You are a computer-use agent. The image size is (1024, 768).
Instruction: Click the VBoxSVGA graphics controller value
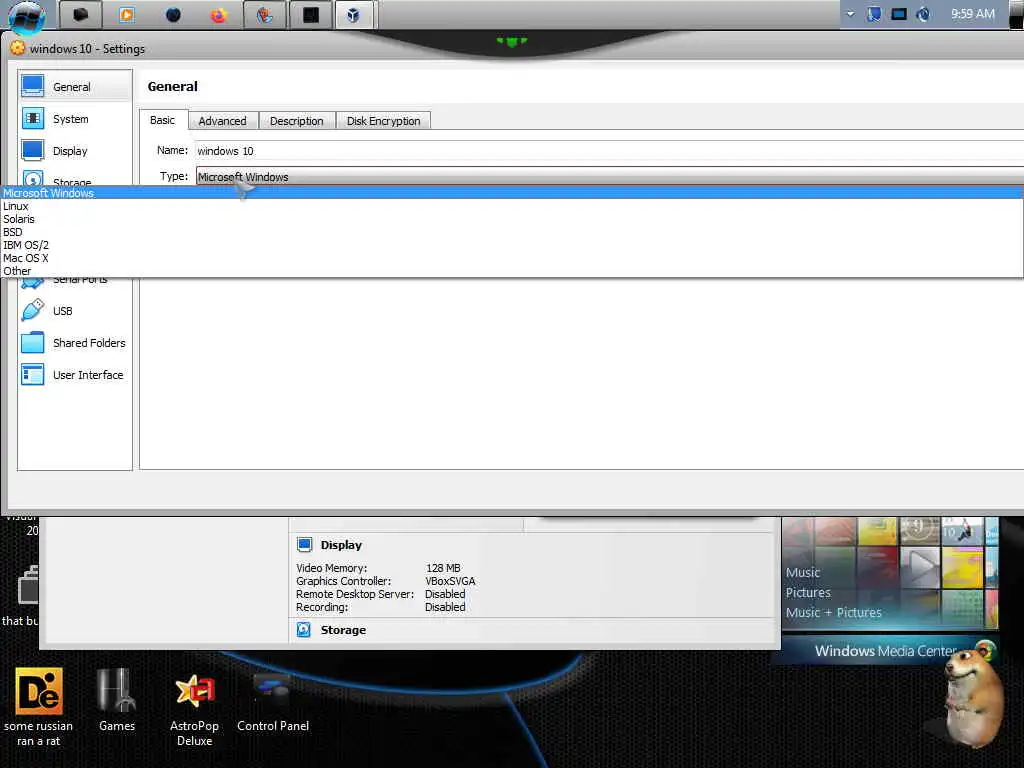[x=450, y=581]
